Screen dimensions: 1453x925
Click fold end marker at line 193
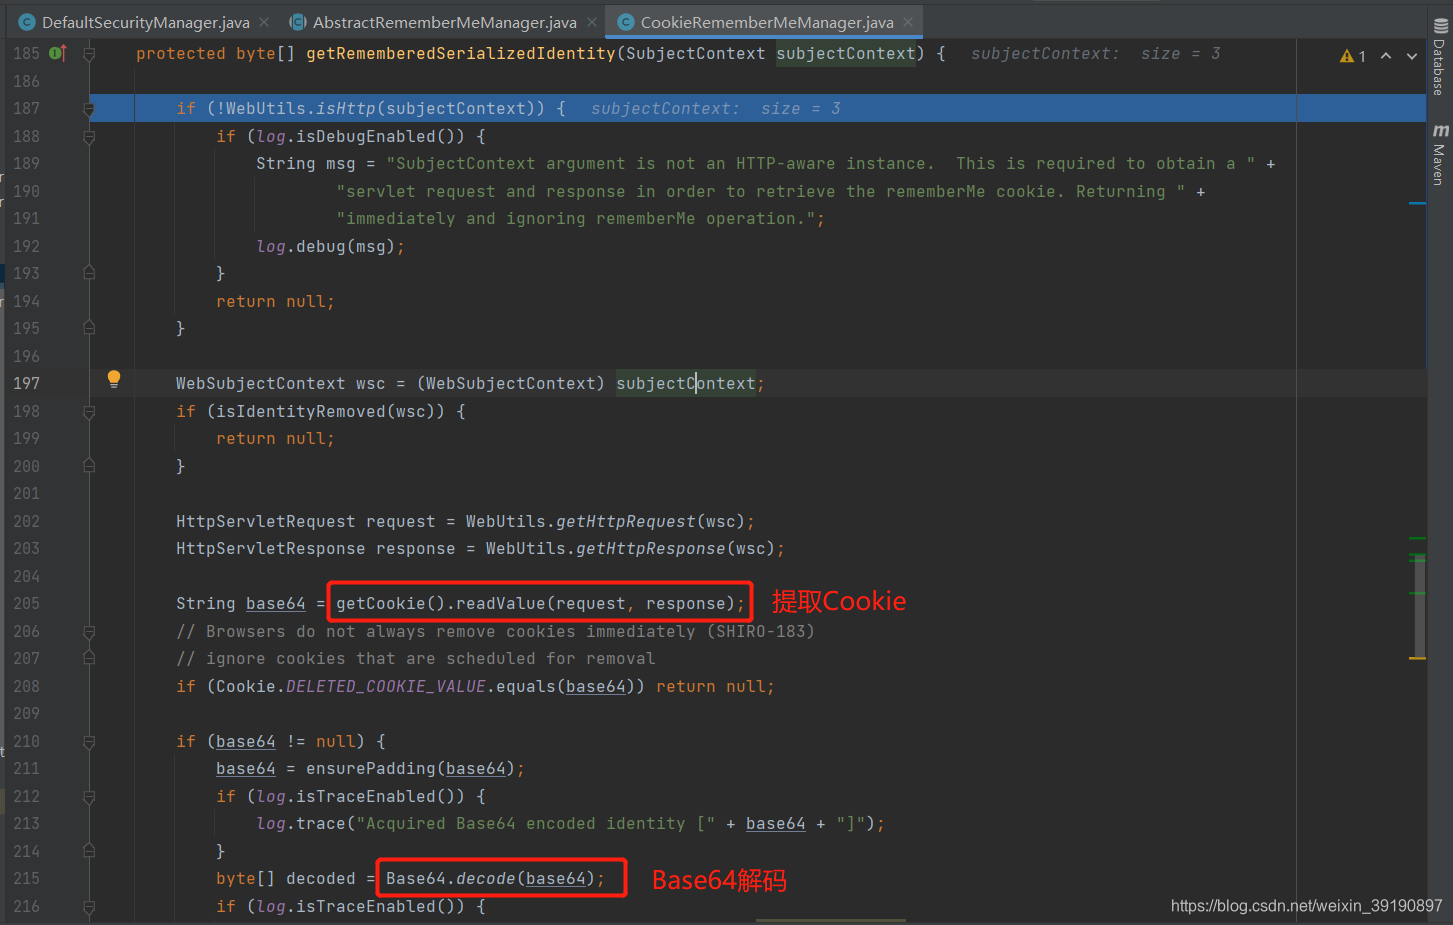[89, 273]
